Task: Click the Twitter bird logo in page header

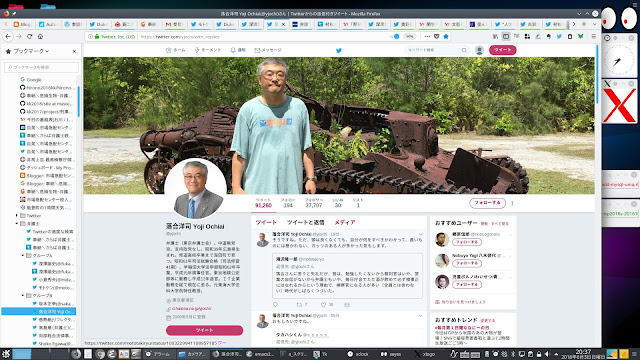Action: [x=338, y=50]
